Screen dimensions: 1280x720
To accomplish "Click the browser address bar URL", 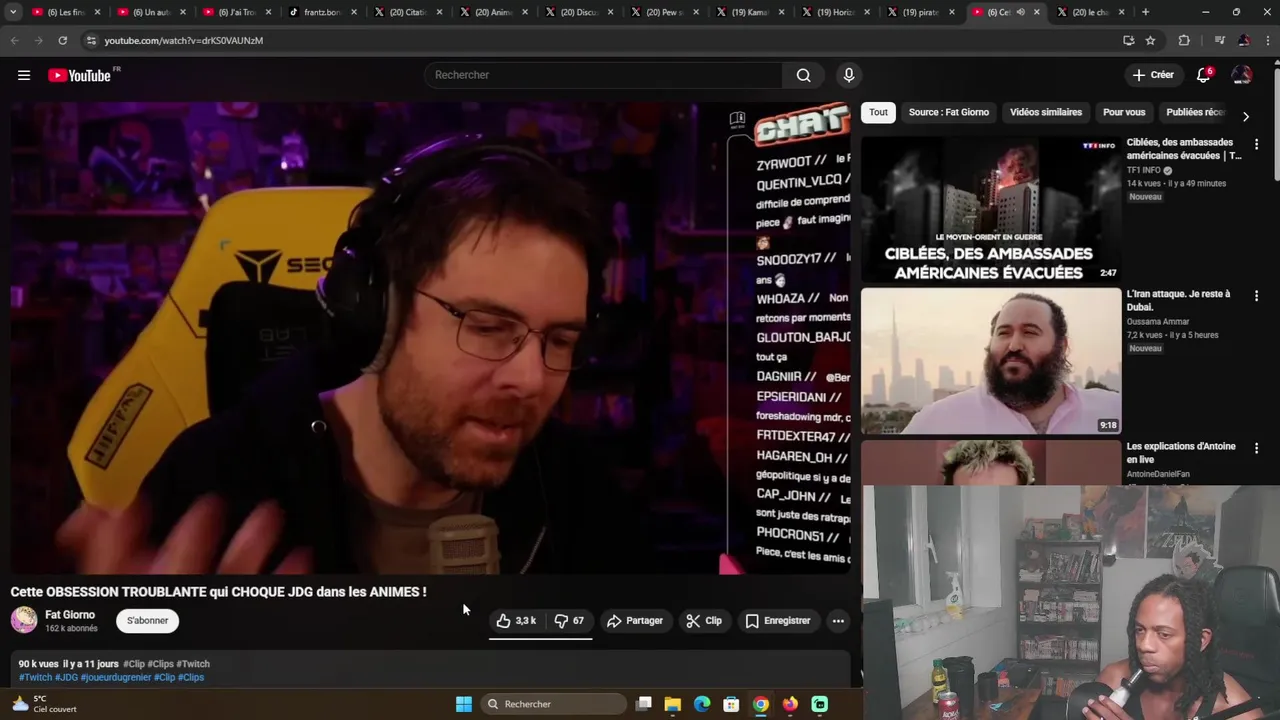I will click(184, 40).
